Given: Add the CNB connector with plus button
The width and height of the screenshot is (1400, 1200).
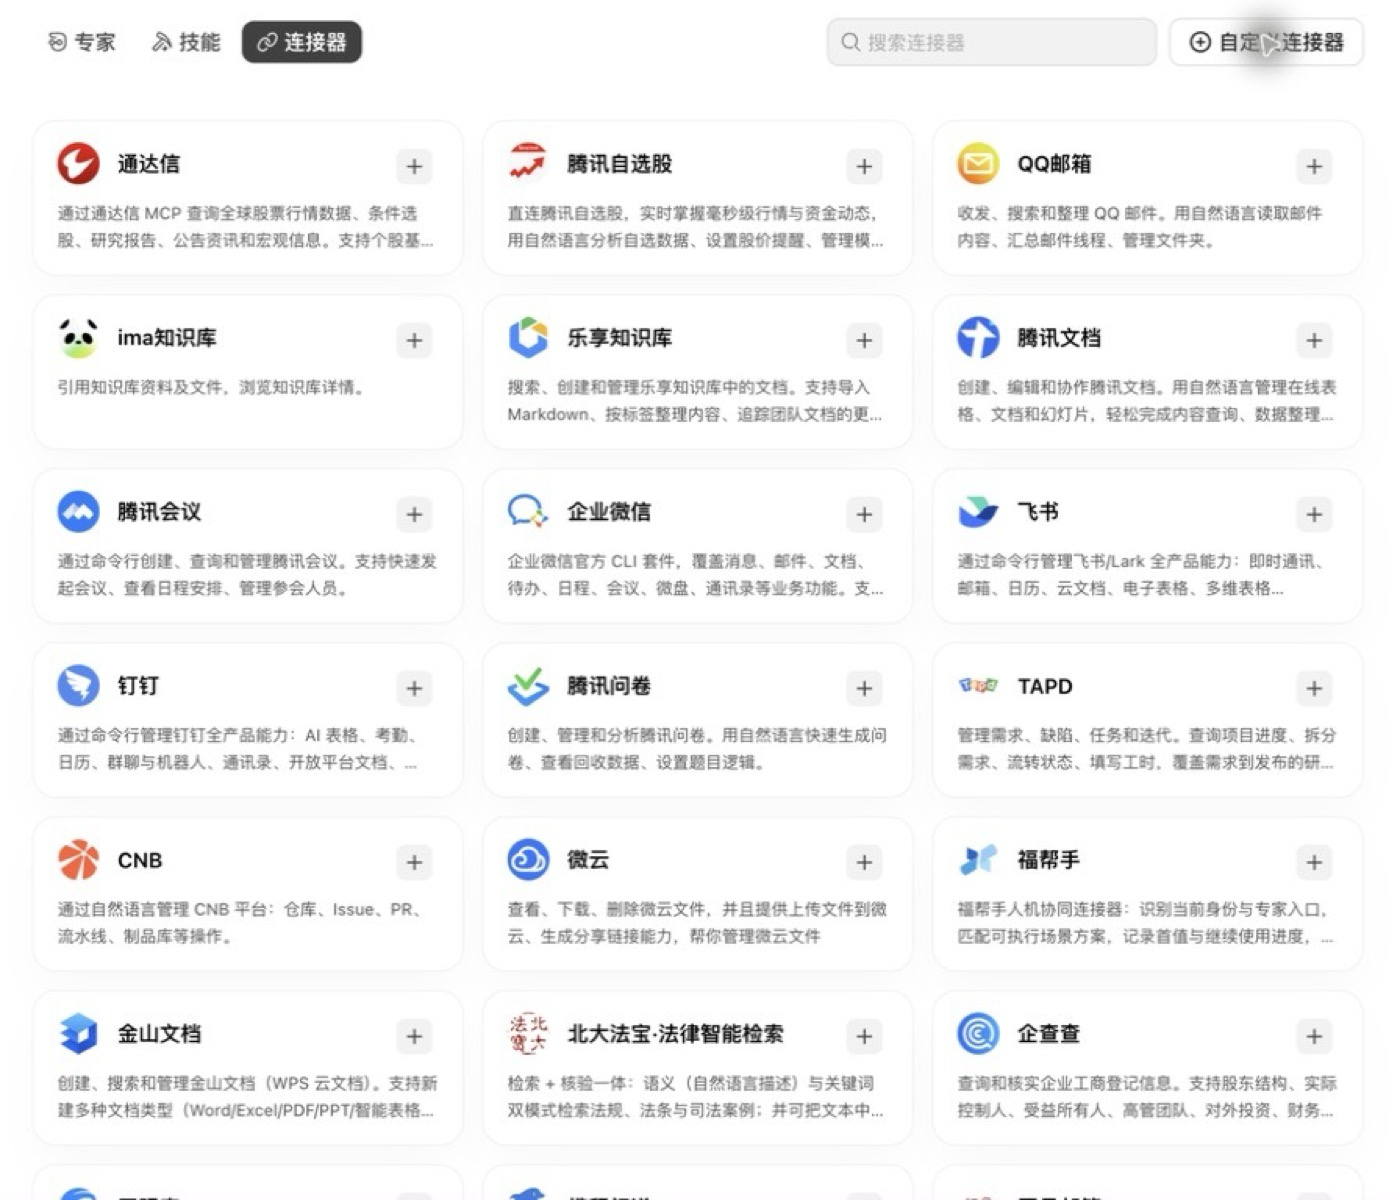Looking at the screenshot, I should pyautogui.click(x=414, y=863).
